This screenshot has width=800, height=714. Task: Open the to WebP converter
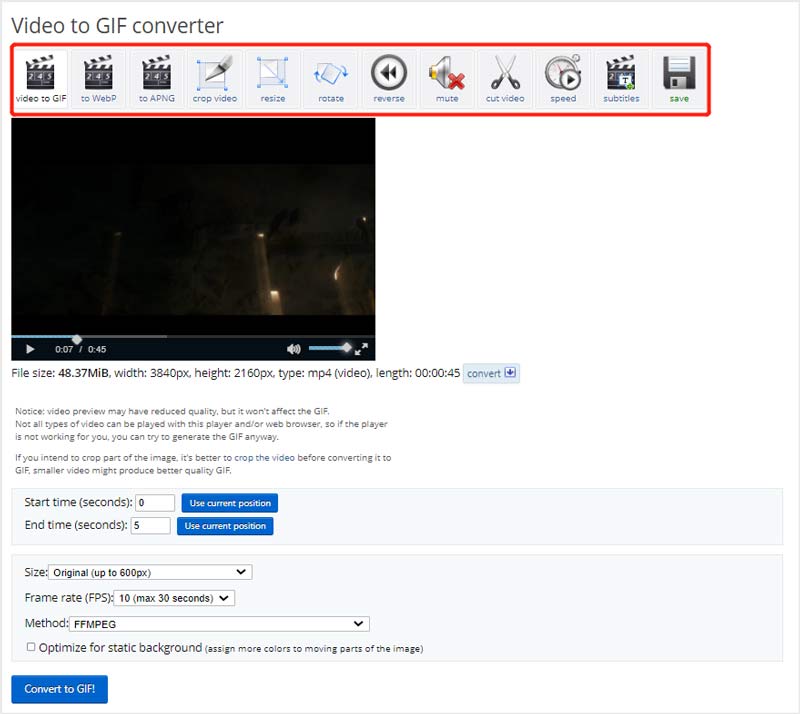[97, 78]
